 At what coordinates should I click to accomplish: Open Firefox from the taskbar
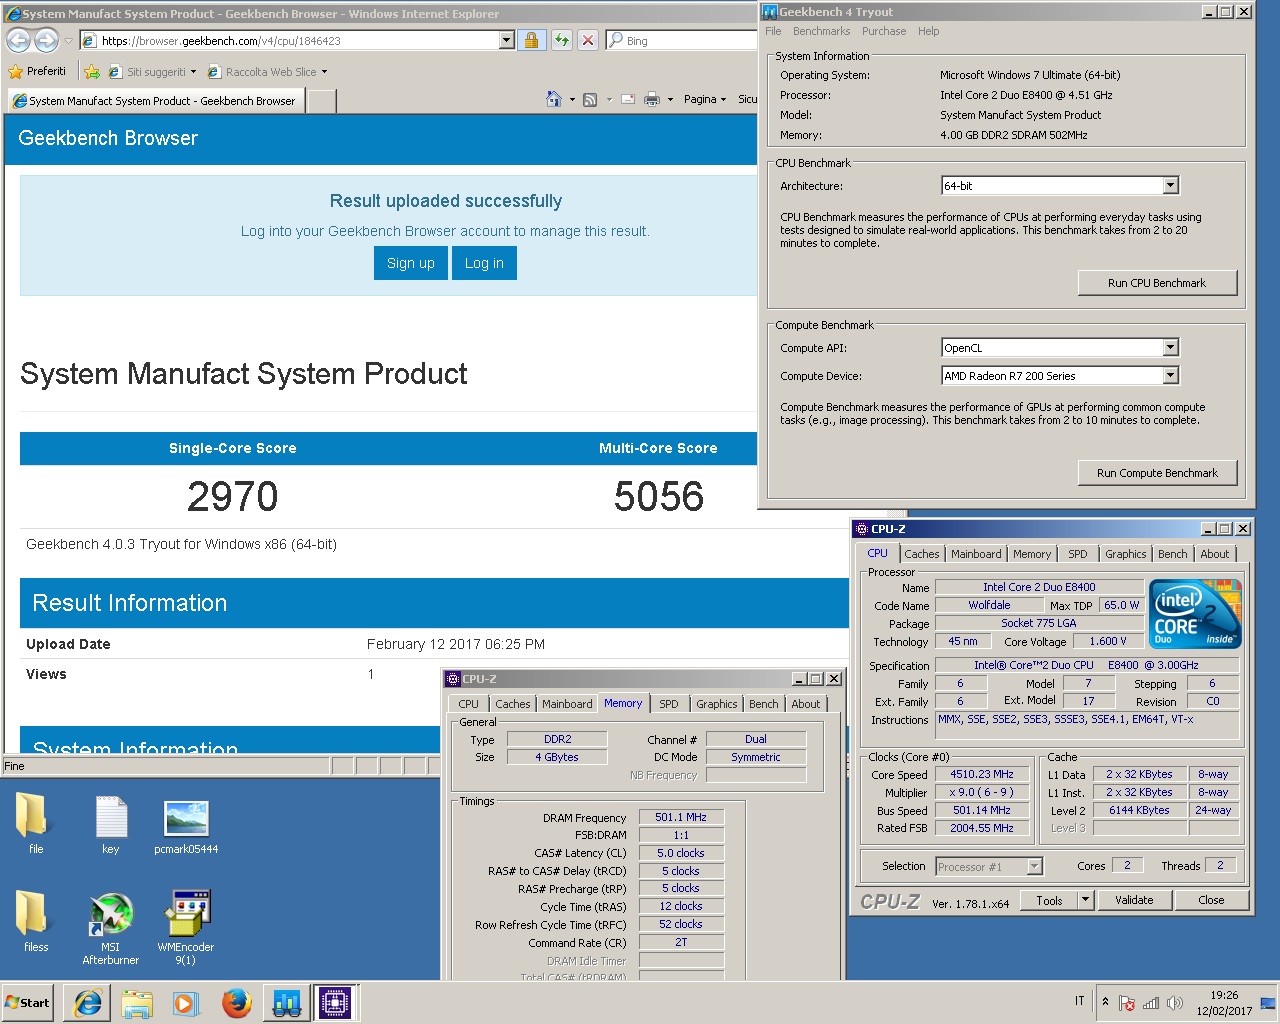pos(236,1003)
